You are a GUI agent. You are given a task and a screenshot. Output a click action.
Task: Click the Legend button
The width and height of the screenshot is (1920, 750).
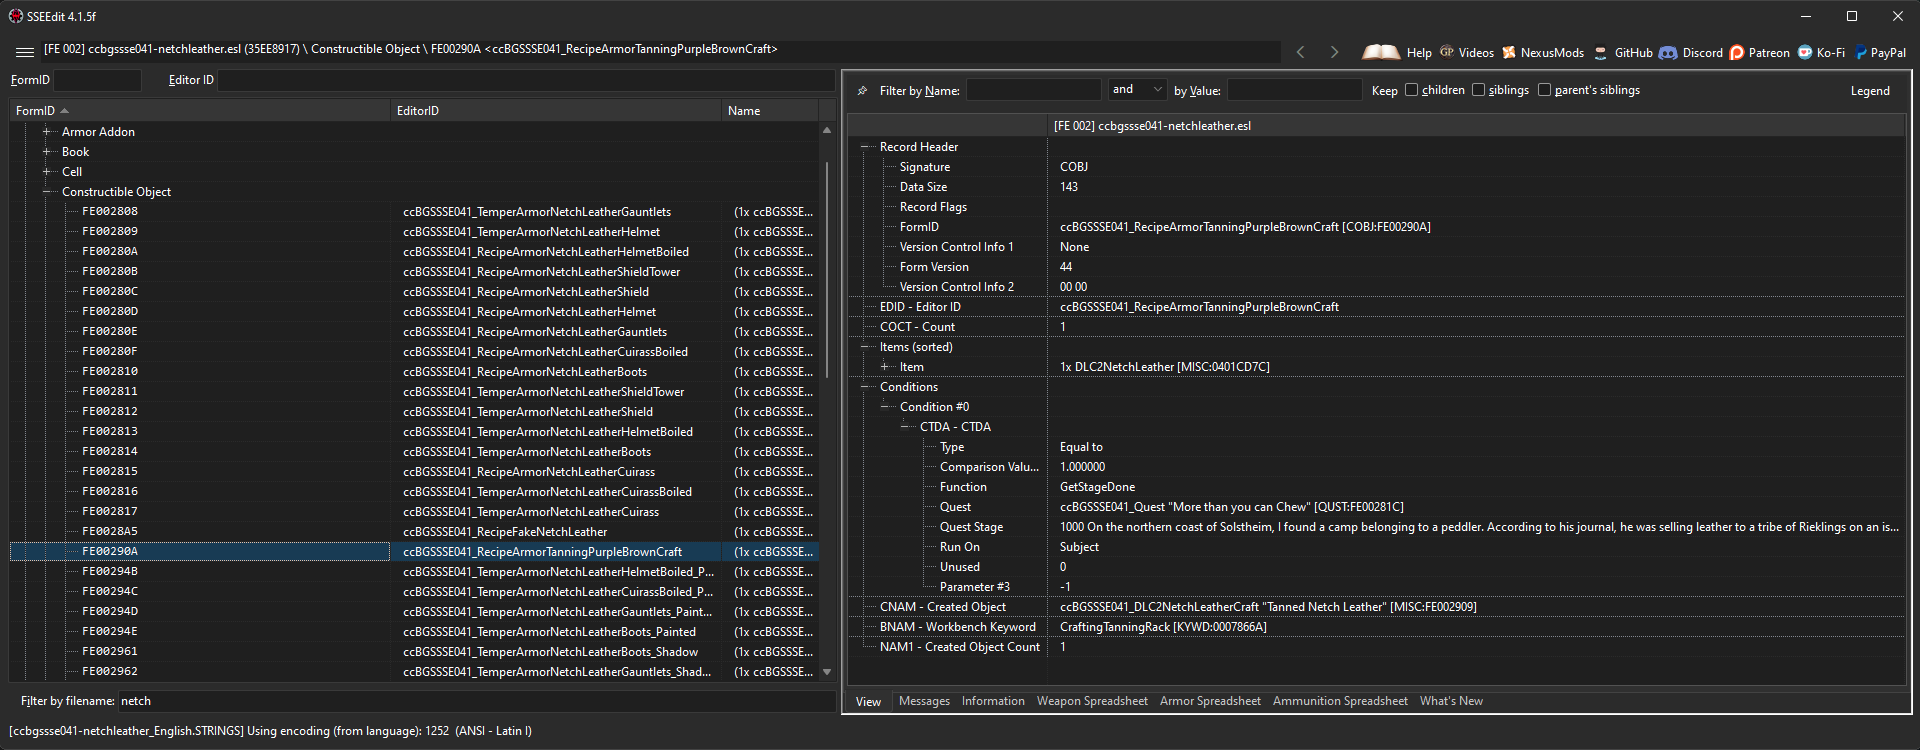(1869, 91)
